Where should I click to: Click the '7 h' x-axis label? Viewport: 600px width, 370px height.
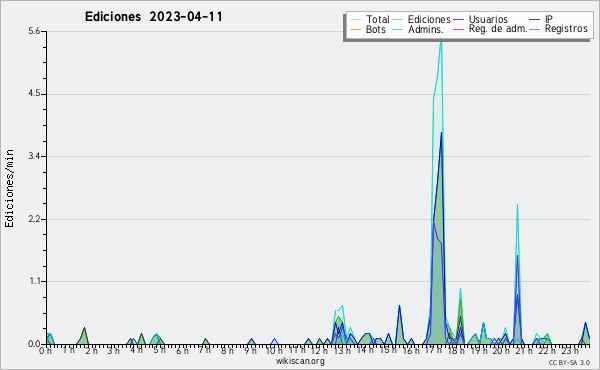[204, 350]
